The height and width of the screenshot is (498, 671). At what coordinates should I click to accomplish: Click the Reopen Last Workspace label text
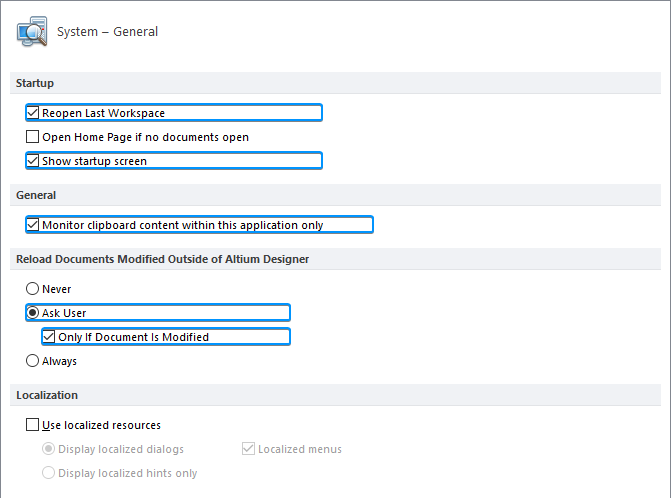pyautogui.click(x=103, y=113)
